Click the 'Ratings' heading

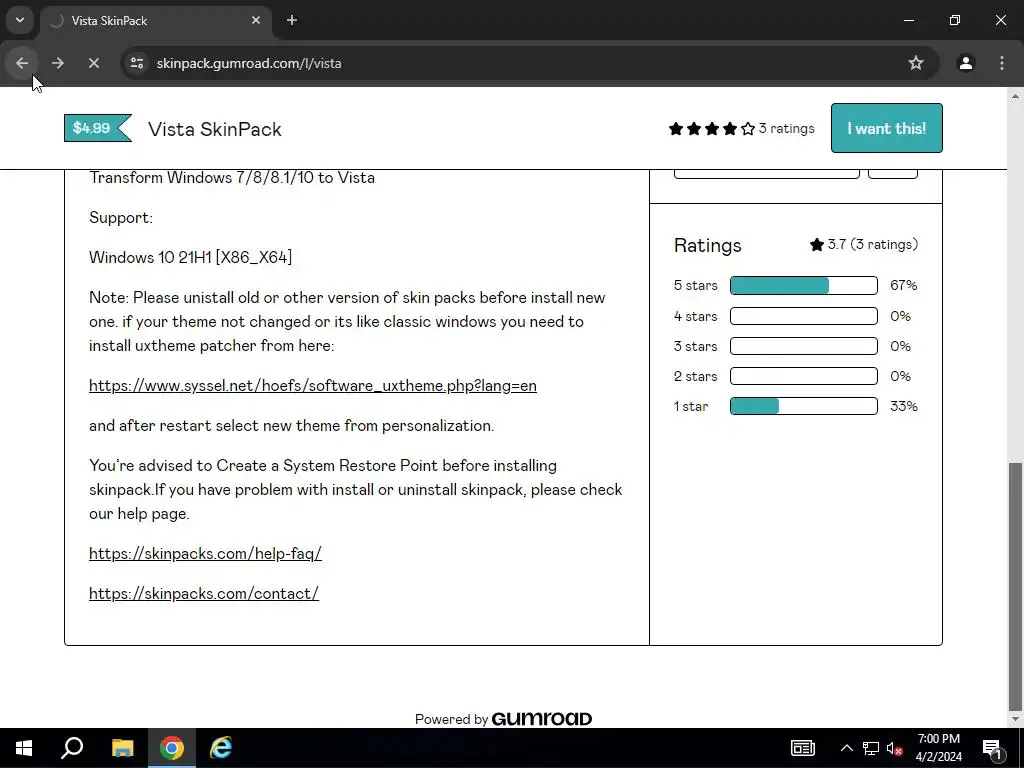tap(707, 246)
